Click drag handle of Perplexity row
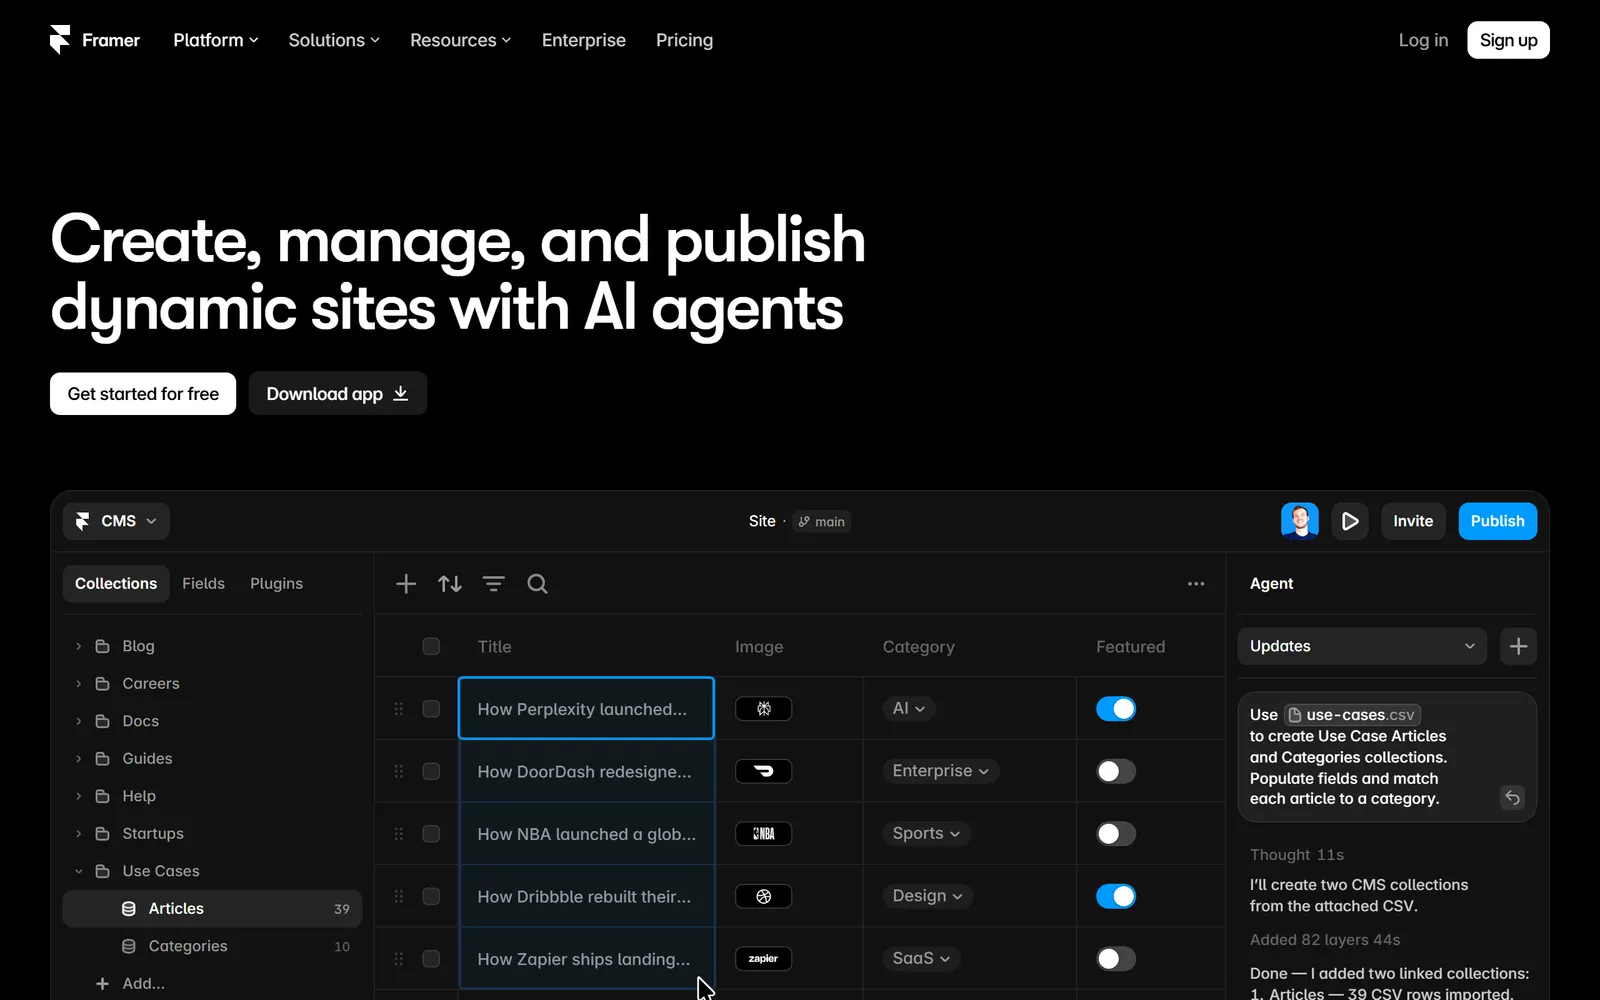The image size is (1600, 1000). coord(399,709)
